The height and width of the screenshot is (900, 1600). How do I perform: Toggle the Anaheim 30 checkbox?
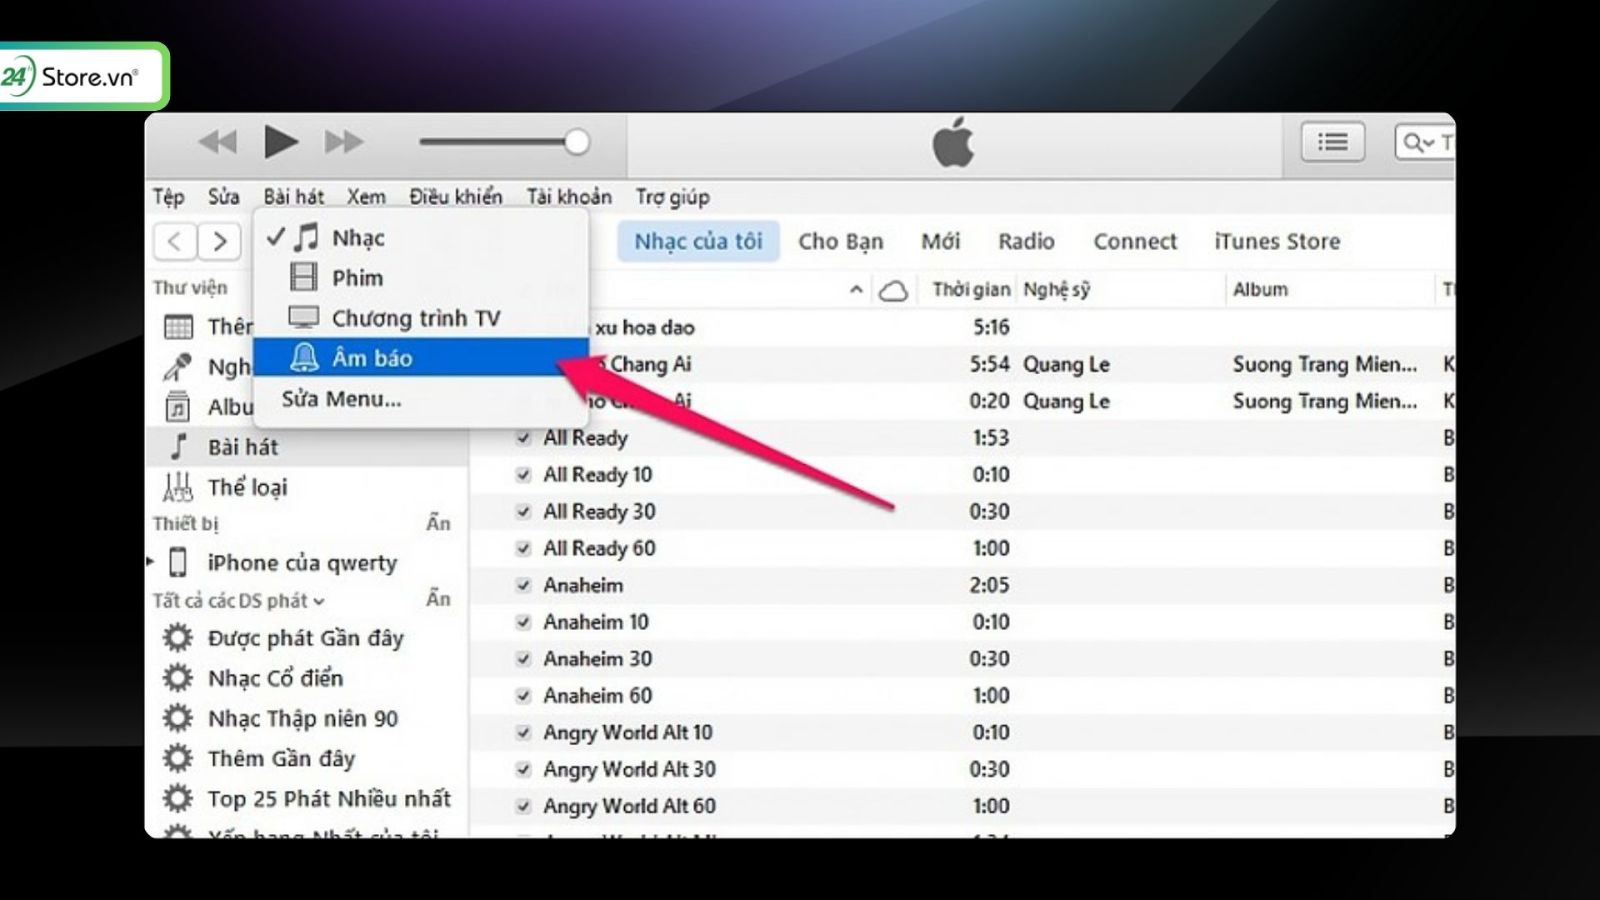(x=523, y=658)
